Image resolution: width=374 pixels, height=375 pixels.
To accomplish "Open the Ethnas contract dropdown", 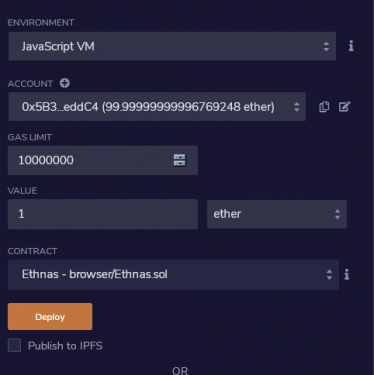I will 173,274.
